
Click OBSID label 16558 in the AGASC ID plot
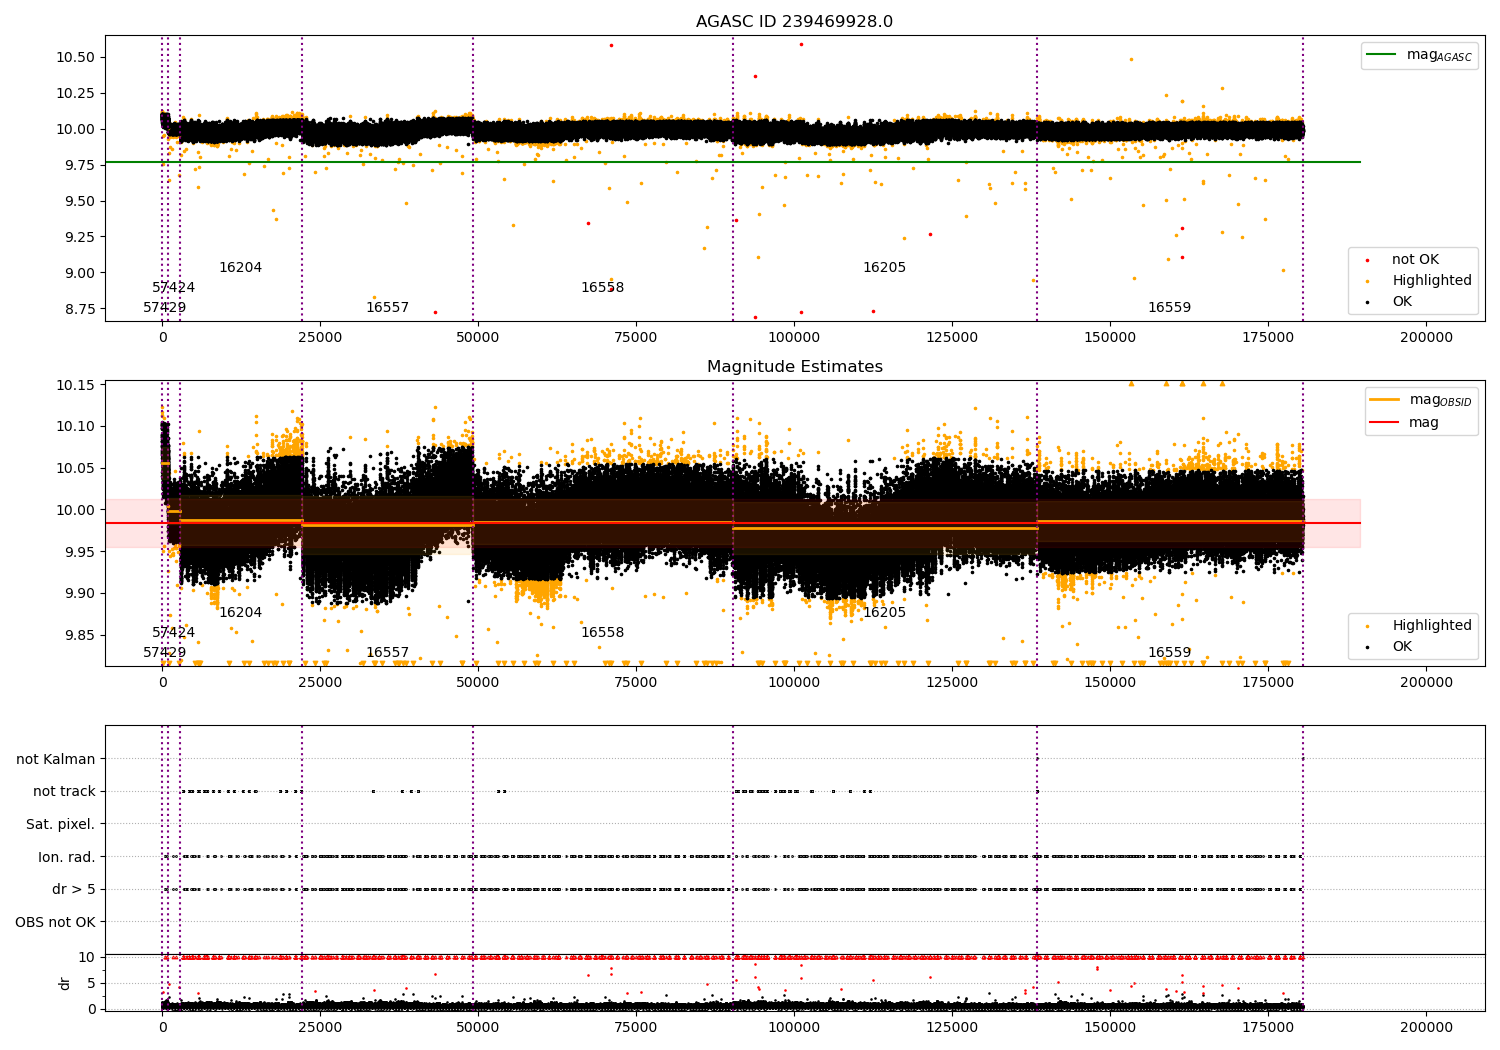click(x=602, y=288)
